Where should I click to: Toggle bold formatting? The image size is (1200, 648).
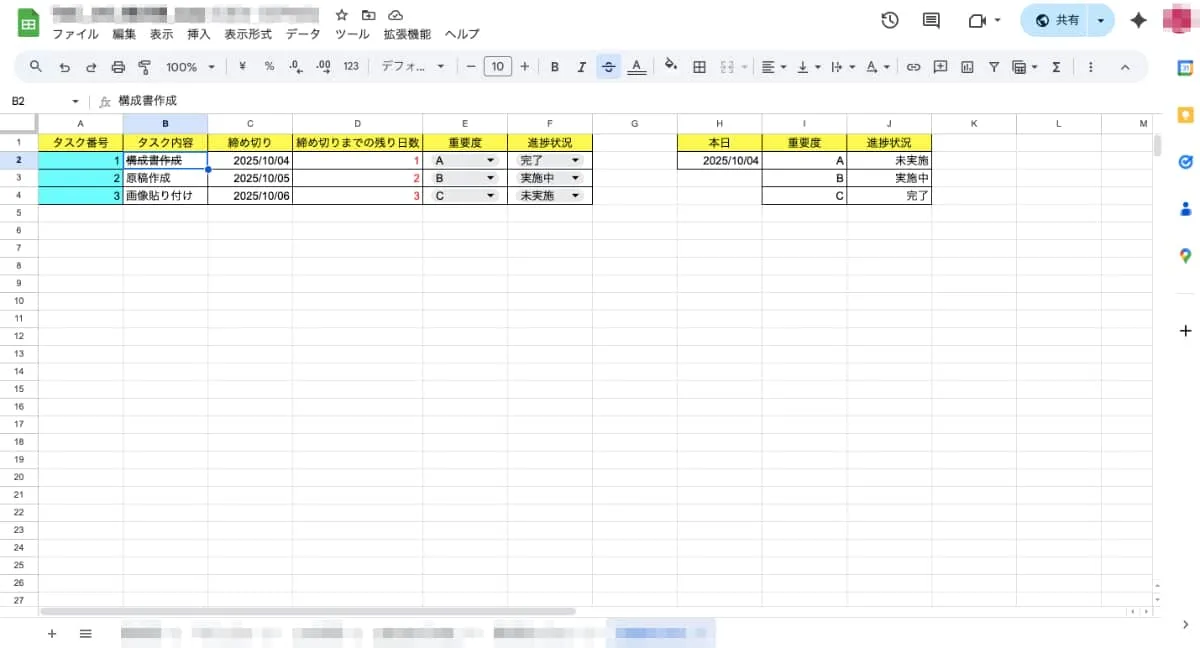point(555,66)
